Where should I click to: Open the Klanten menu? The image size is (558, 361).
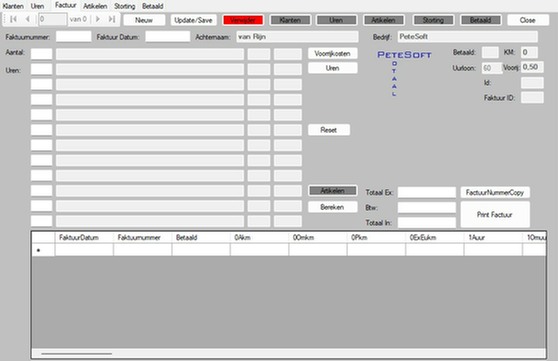13,6
